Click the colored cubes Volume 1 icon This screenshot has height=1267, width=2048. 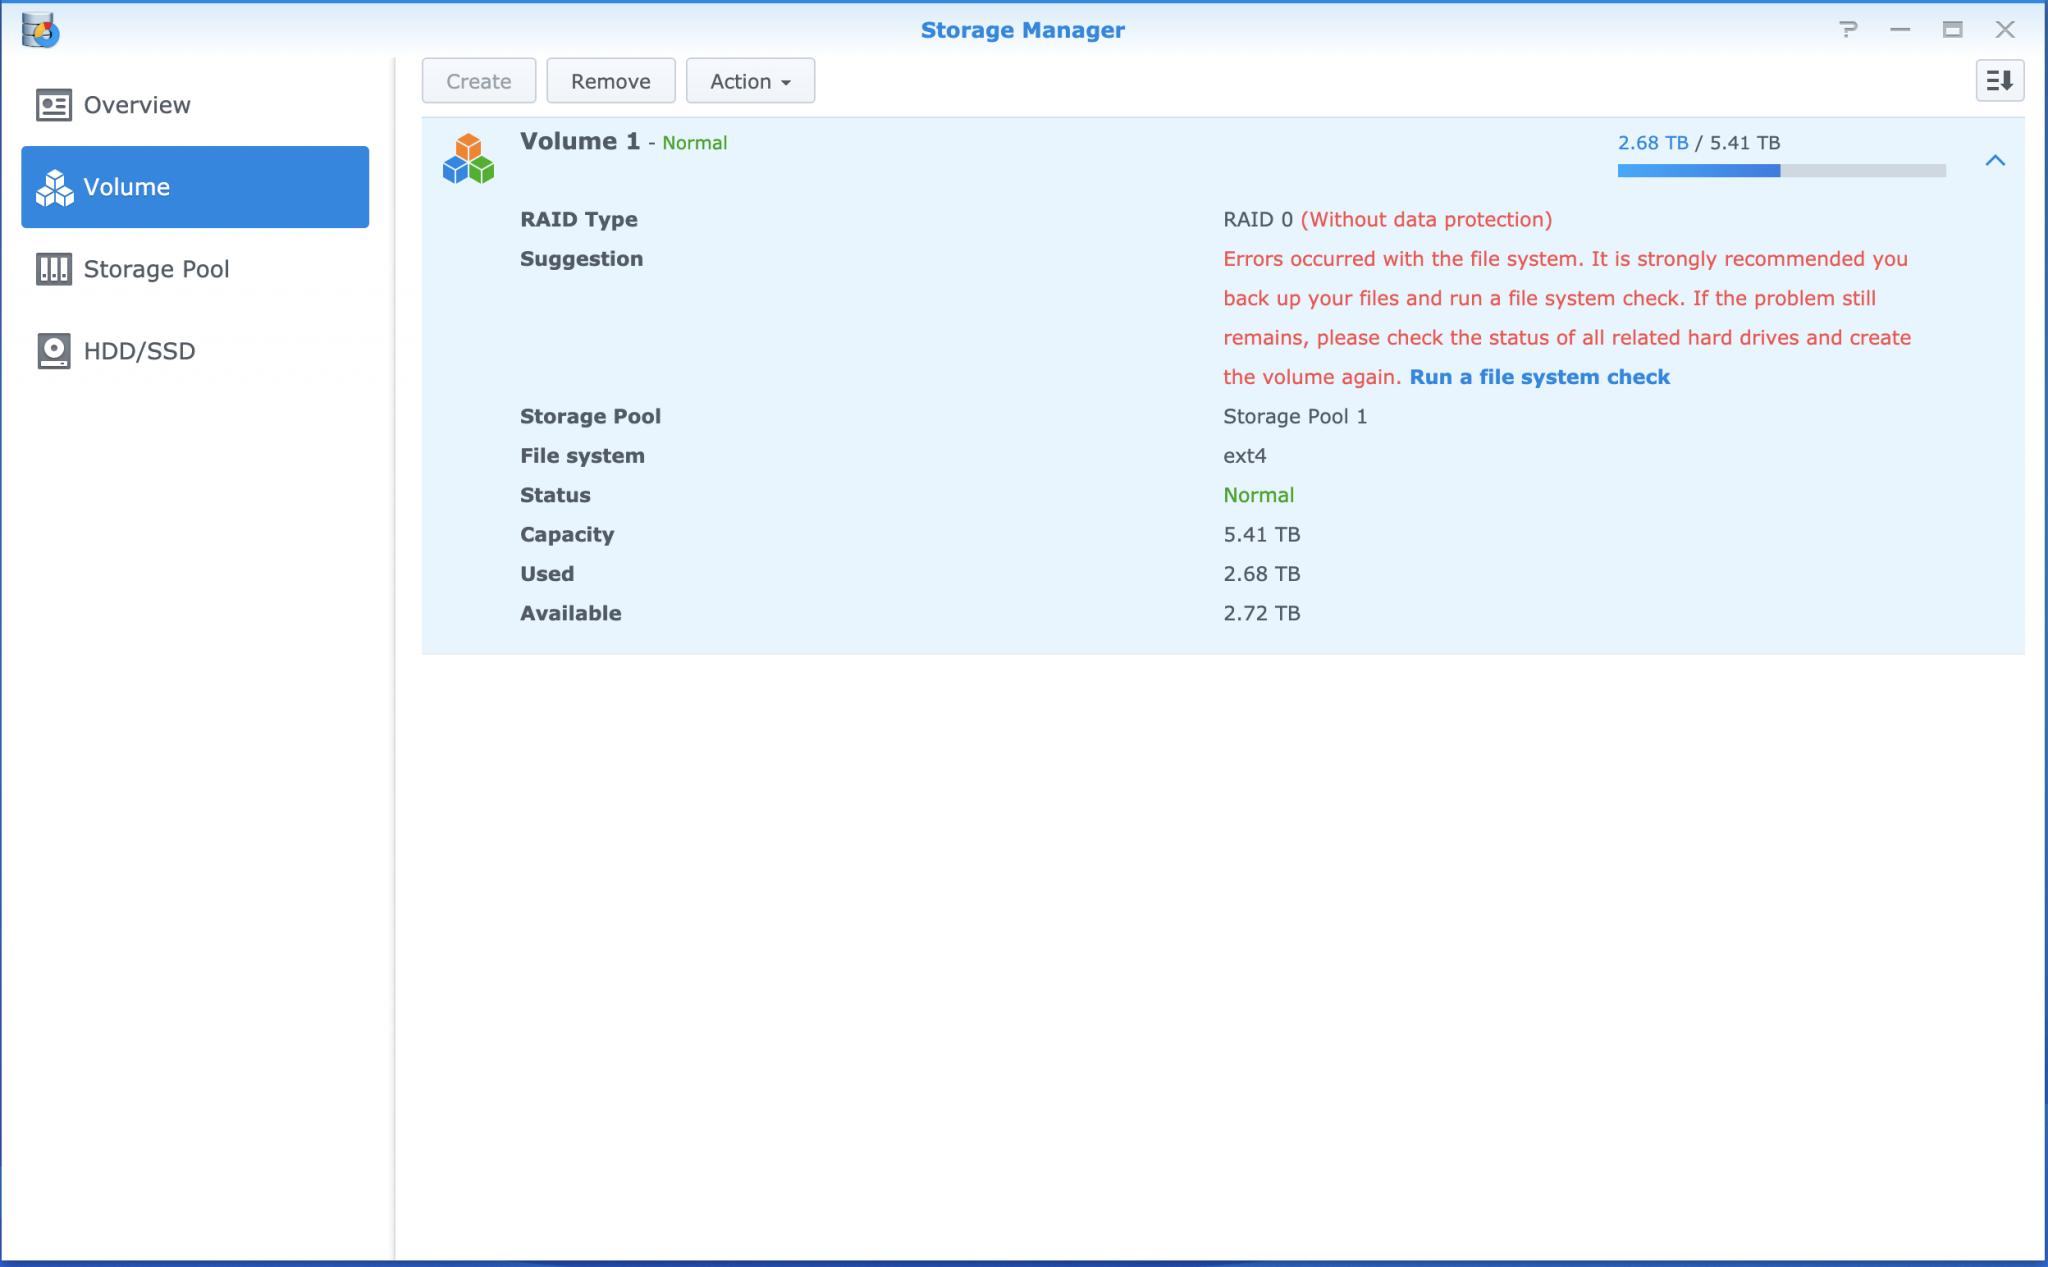pyautogui.click(x=468, y=159)
